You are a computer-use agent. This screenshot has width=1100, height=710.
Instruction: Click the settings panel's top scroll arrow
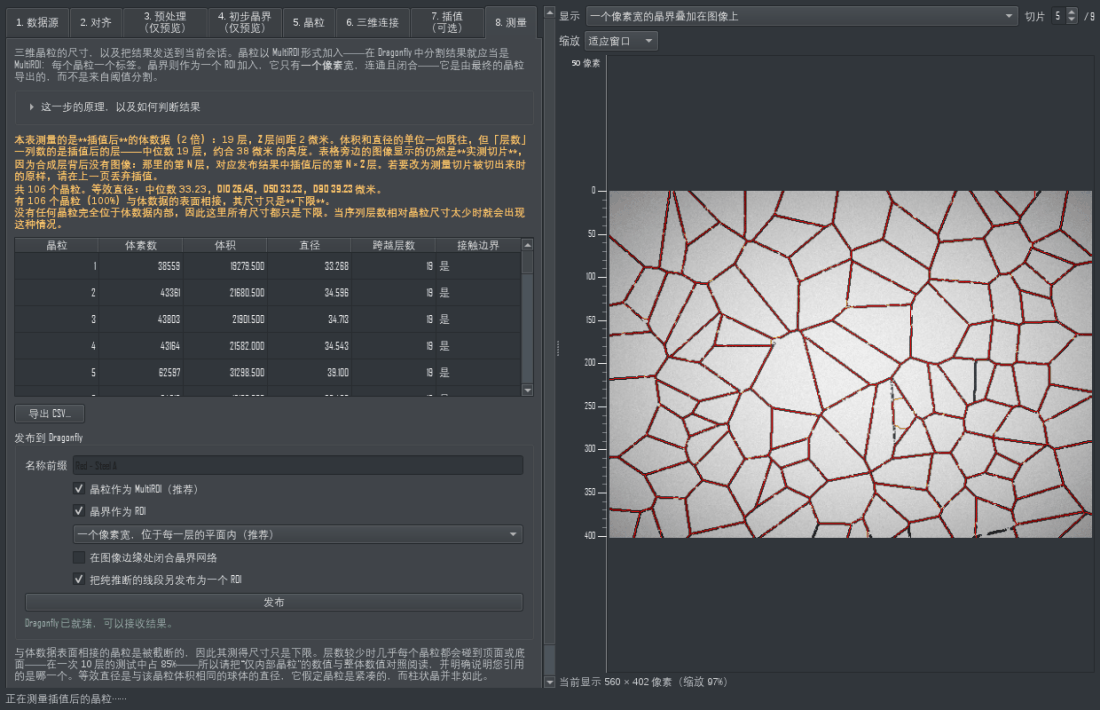point(550,13)
